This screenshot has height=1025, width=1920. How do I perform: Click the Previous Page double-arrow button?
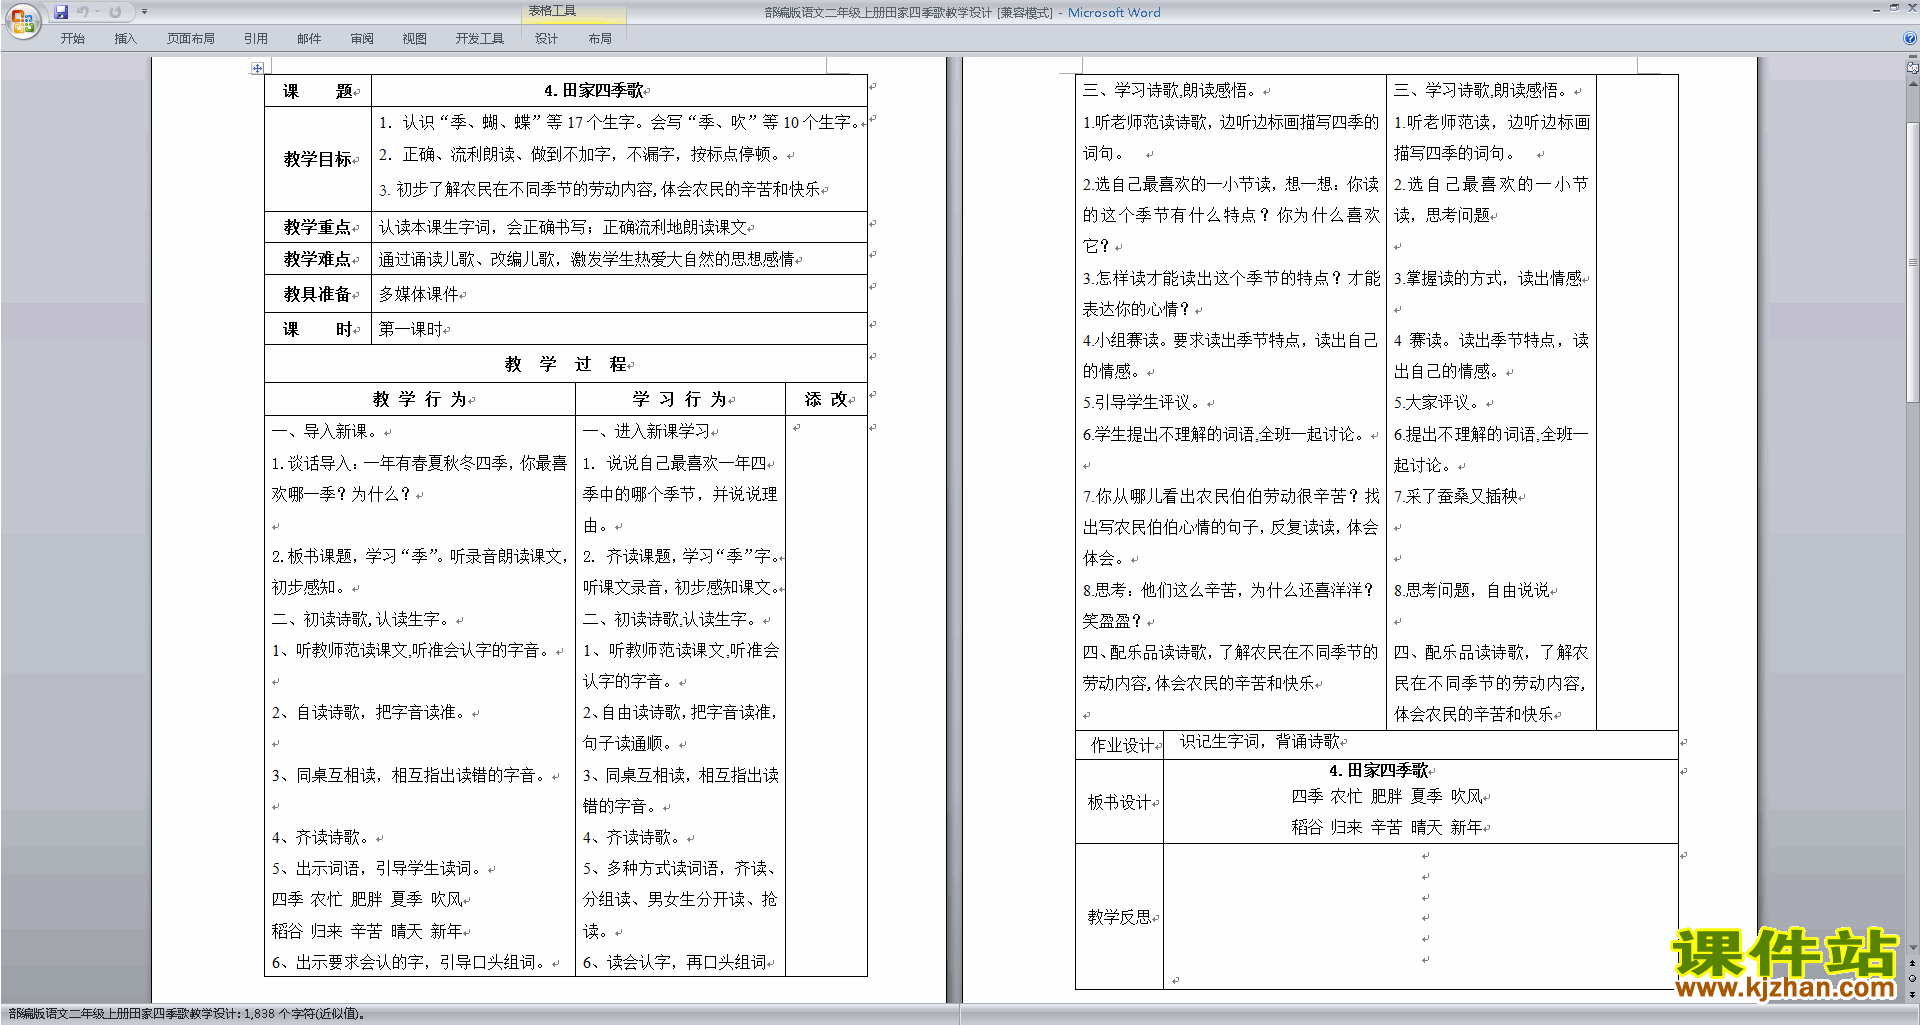click(1913, 964)
